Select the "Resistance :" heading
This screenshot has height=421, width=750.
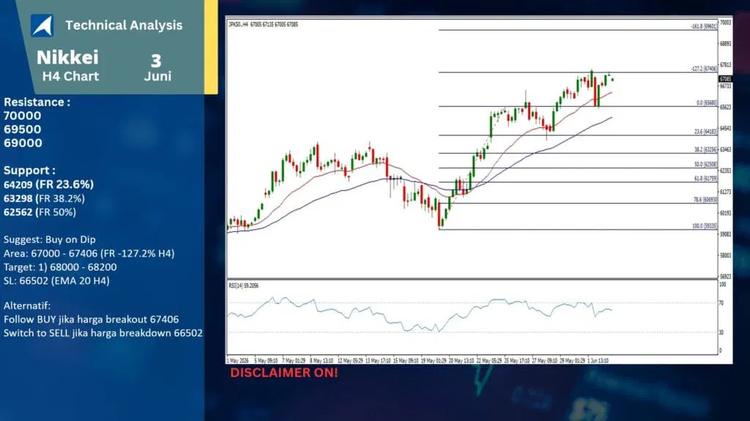click(x=37, y=102)
